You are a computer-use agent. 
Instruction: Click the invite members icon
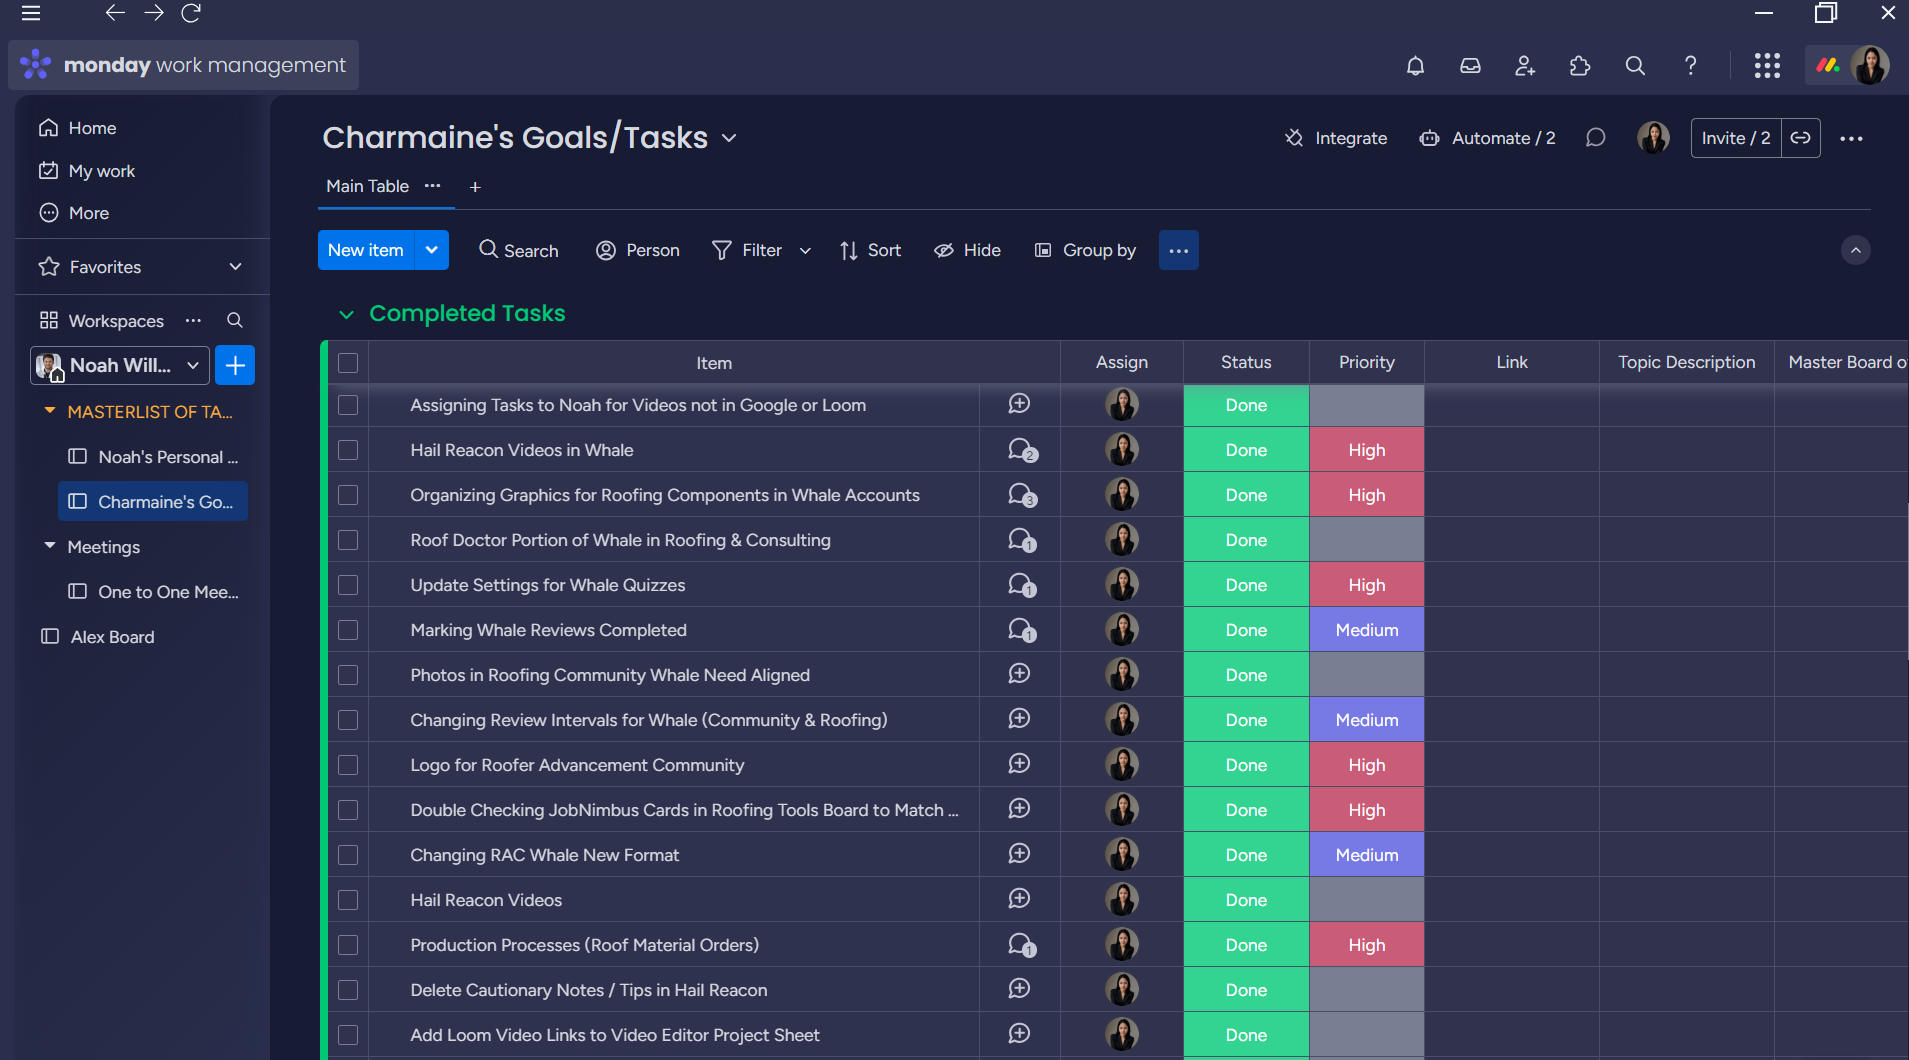point(1525,66)
